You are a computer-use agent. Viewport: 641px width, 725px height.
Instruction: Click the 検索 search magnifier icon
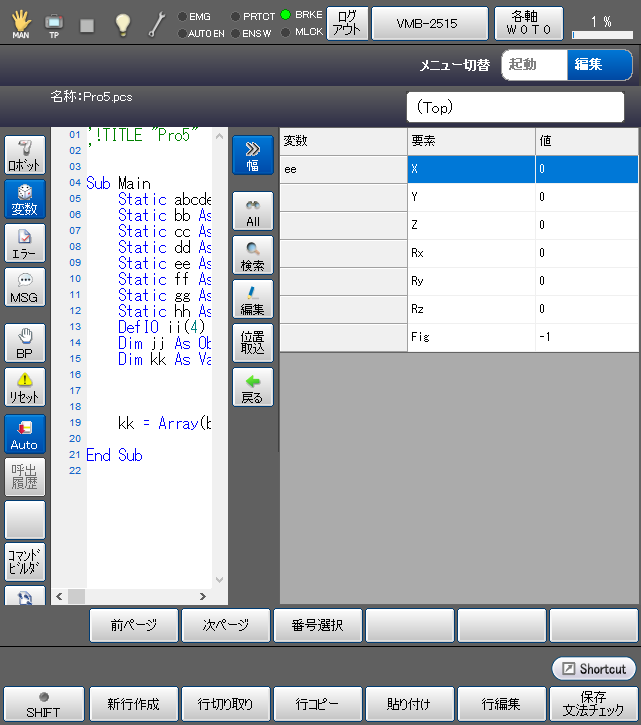tap(252, 256)
